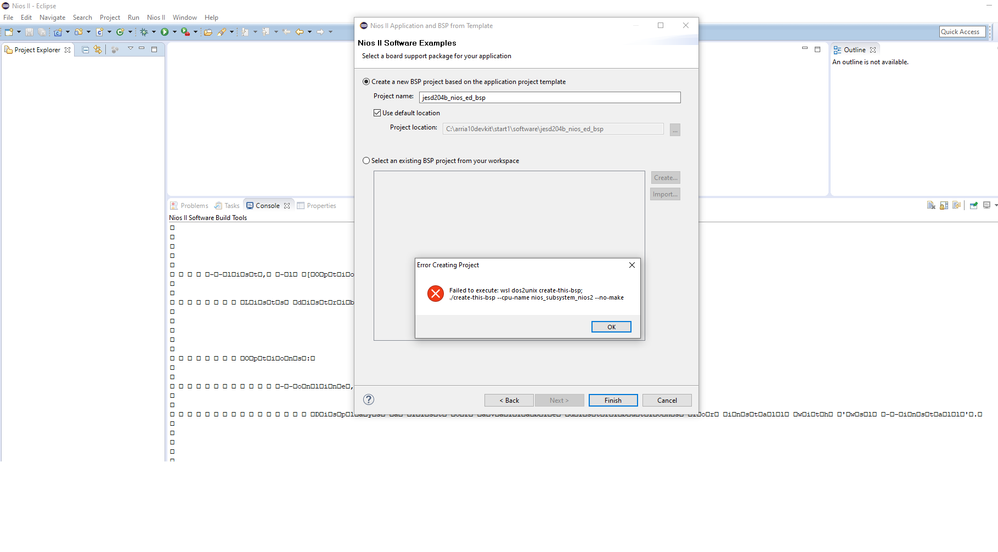Click the New C/C++ Project toolbar icon
Image resolution: width=998 pixels, height=552 pixels.
click(x=58, y=32)
